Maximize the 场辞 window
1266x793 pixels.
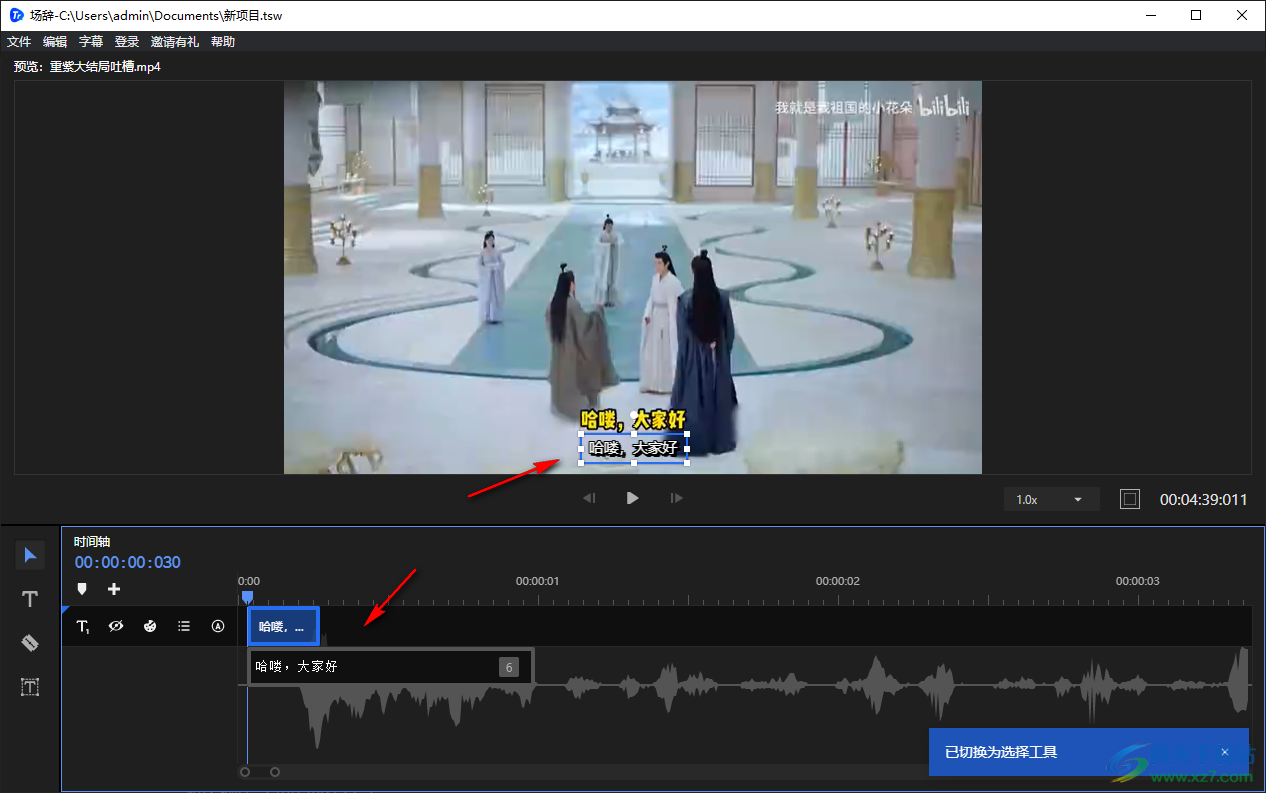click(x=1197, y=15)
